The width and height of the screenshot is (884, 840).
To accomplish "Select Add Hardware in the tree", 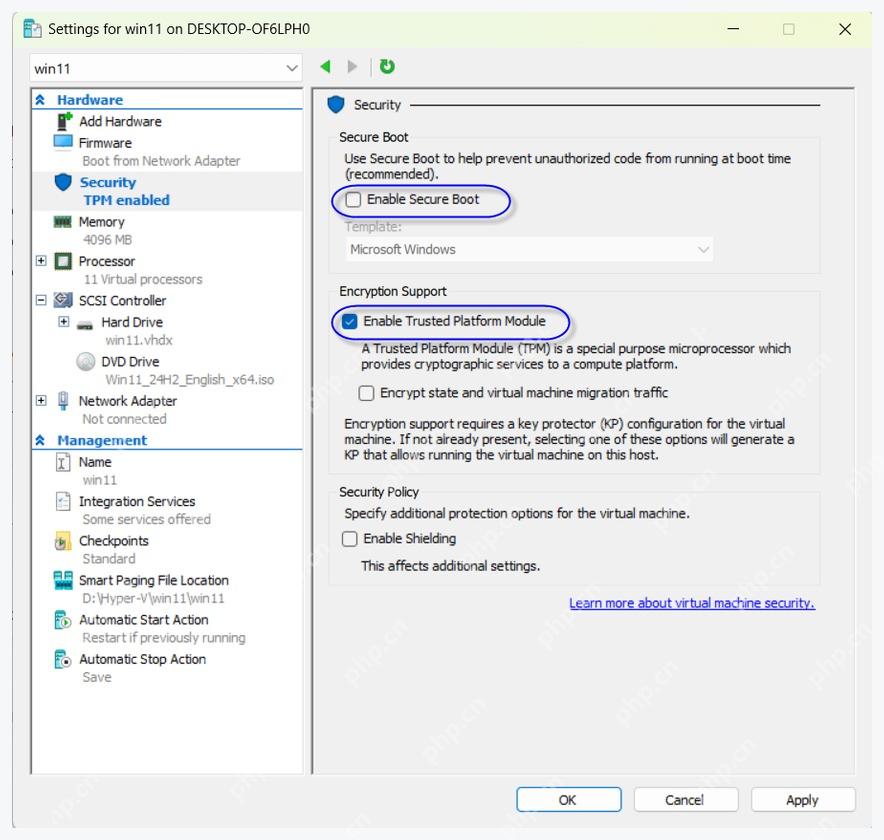I will tap(120, 122).
